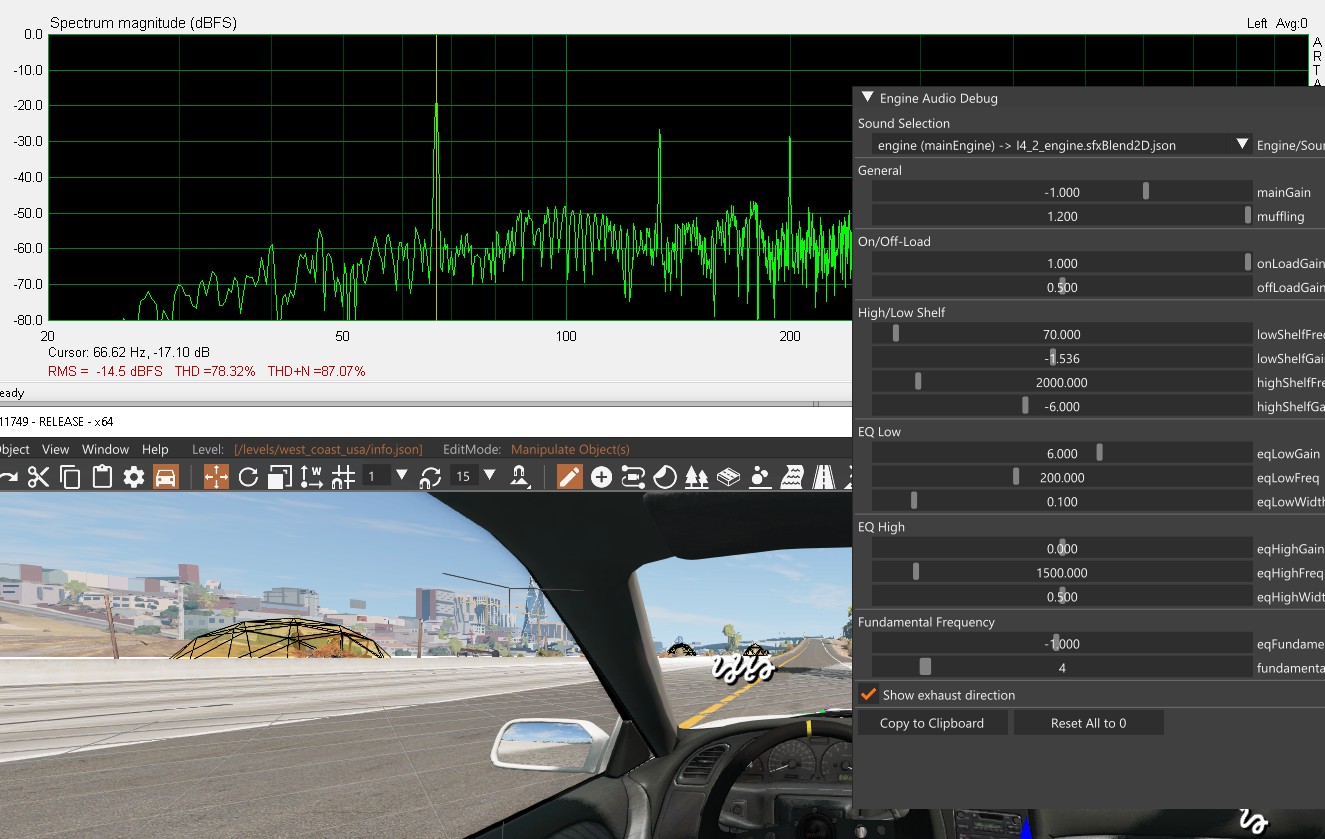Toggle the grid snapping icon
This screenshot has height=839, width=1325.
pyautogui.click(x=343, y=477)
